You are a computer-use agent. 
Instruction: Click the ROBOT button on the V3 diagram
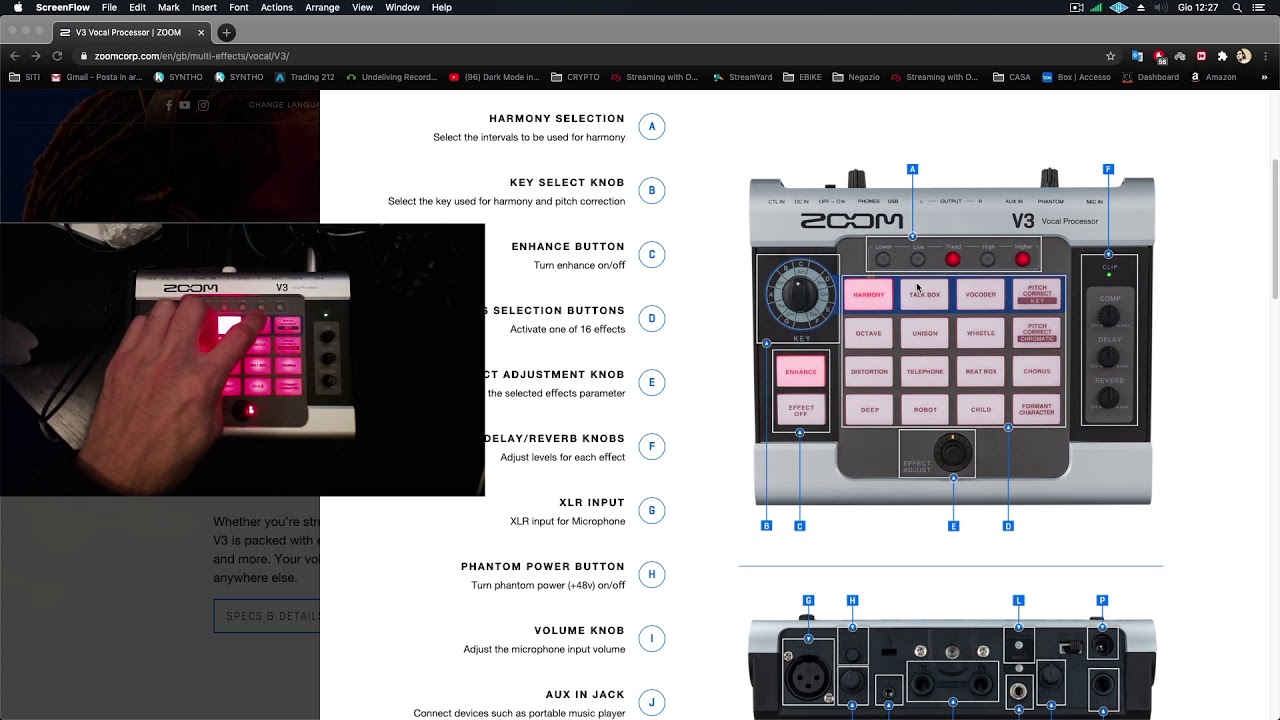click(925, 409)
